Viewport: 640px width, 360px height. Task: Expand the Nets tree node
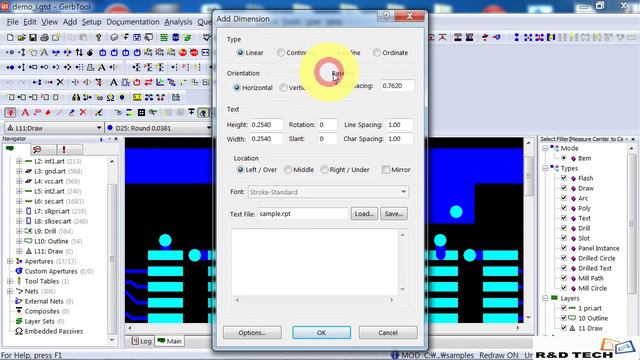pyautogui.click(x=10, y=291)
